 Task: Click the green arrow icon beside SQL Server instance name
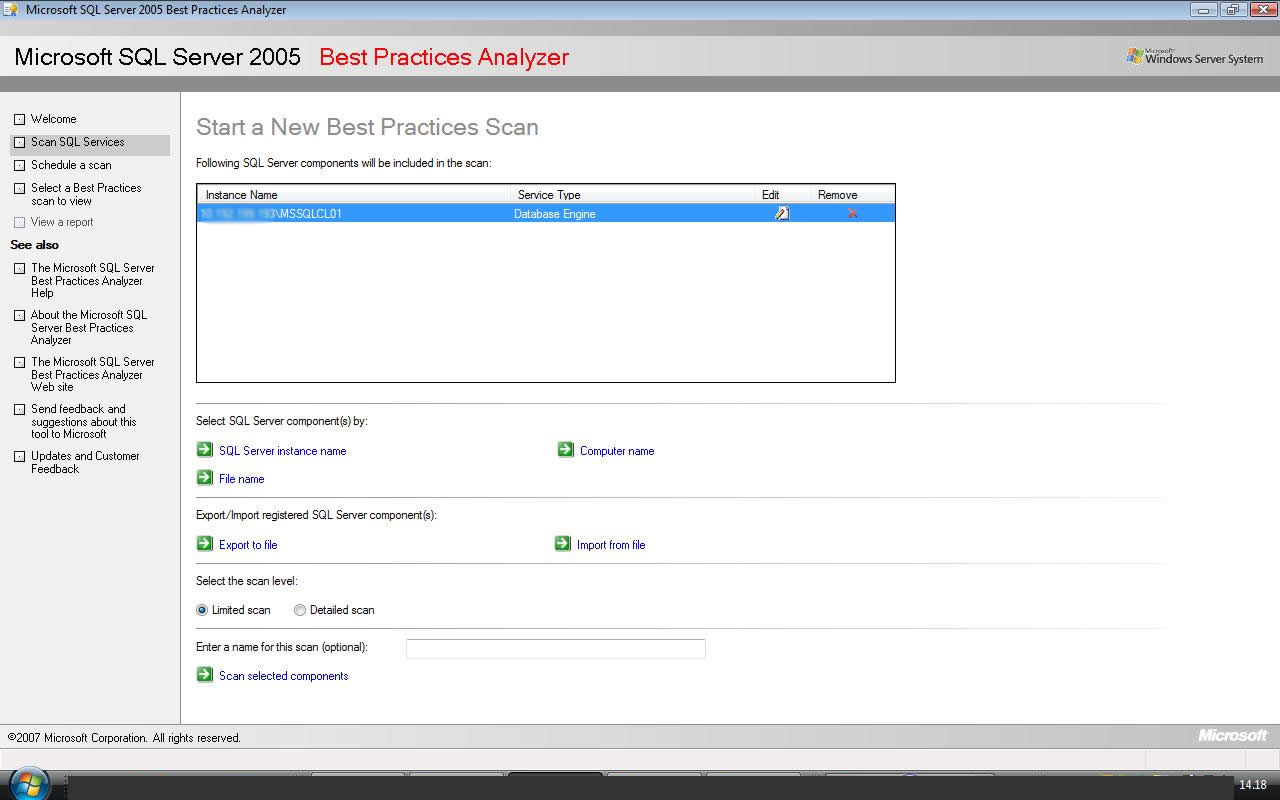(x=205, y=450)
